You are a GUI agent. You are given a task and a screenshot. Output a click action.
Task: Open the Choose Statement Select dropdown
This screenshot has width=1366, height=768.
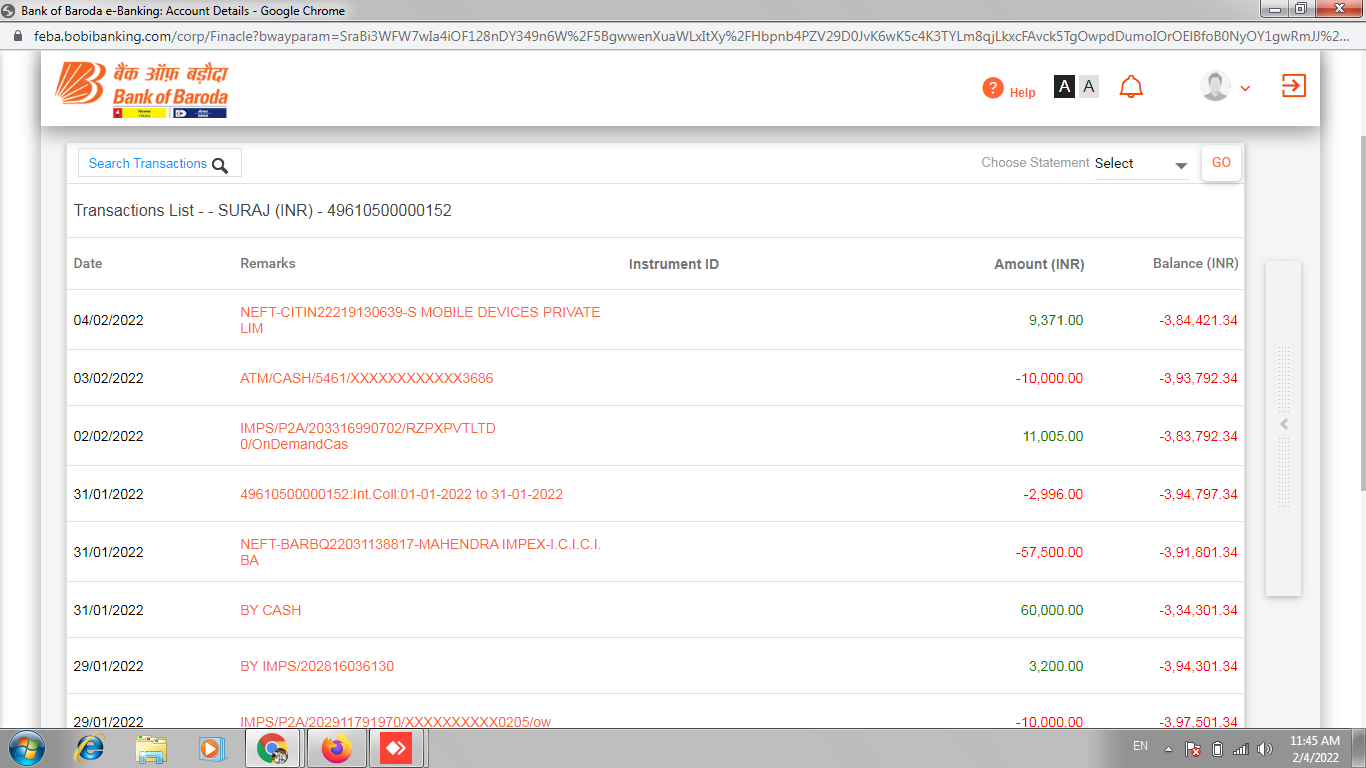1142,164
